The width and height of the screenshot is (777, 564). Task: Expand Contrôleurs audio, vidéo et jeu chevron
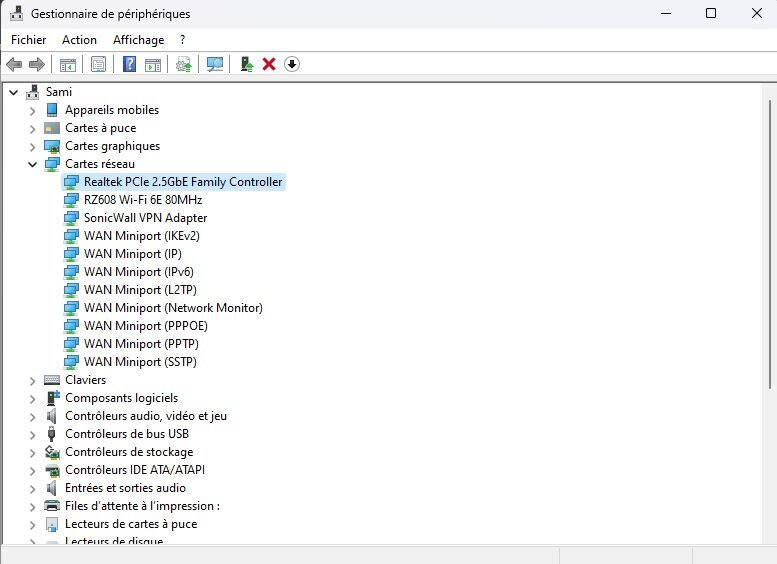33,417
